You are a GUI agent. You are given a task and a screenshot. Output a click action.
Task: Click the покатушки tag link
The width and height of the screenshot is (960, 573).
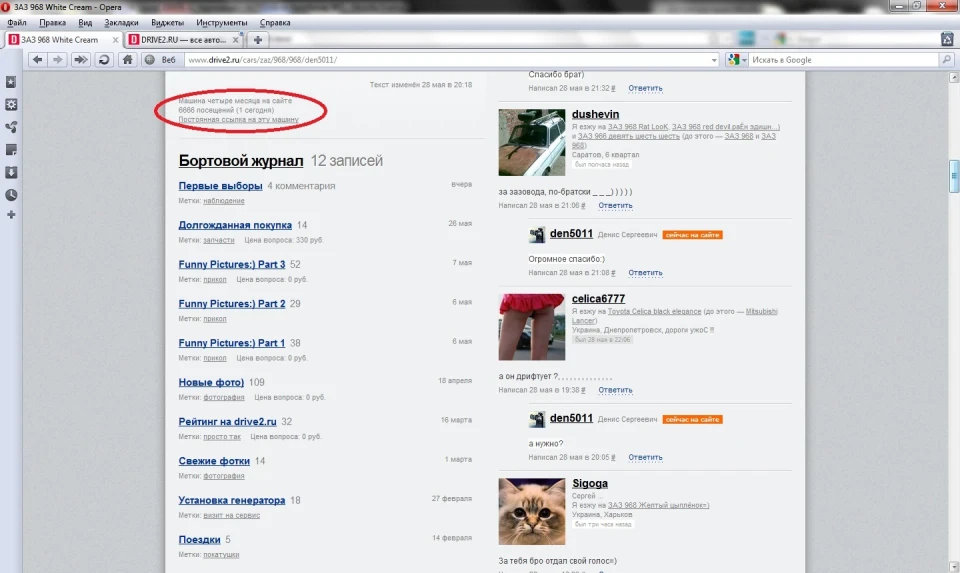click(221, 555)
